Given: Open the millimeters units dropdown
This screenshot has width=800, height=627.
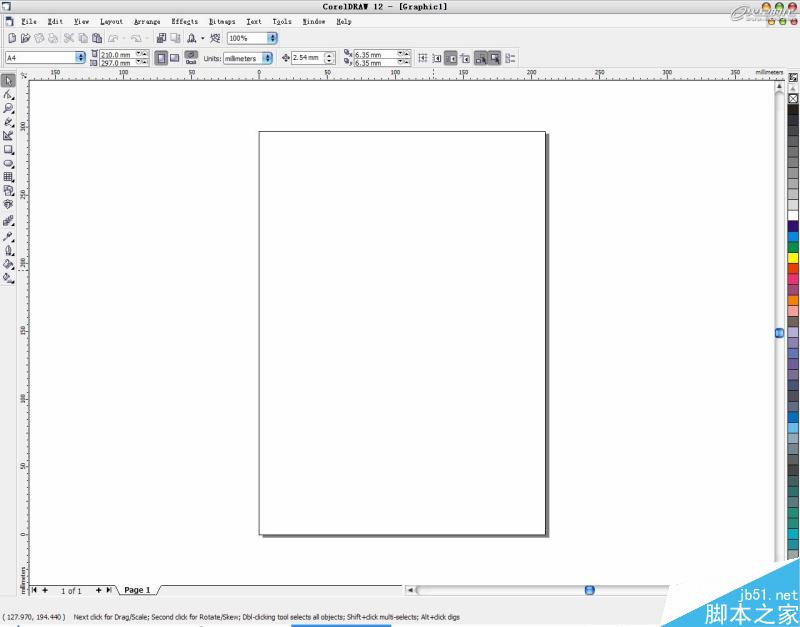Looking at the screenshot, I should point(266,58).
